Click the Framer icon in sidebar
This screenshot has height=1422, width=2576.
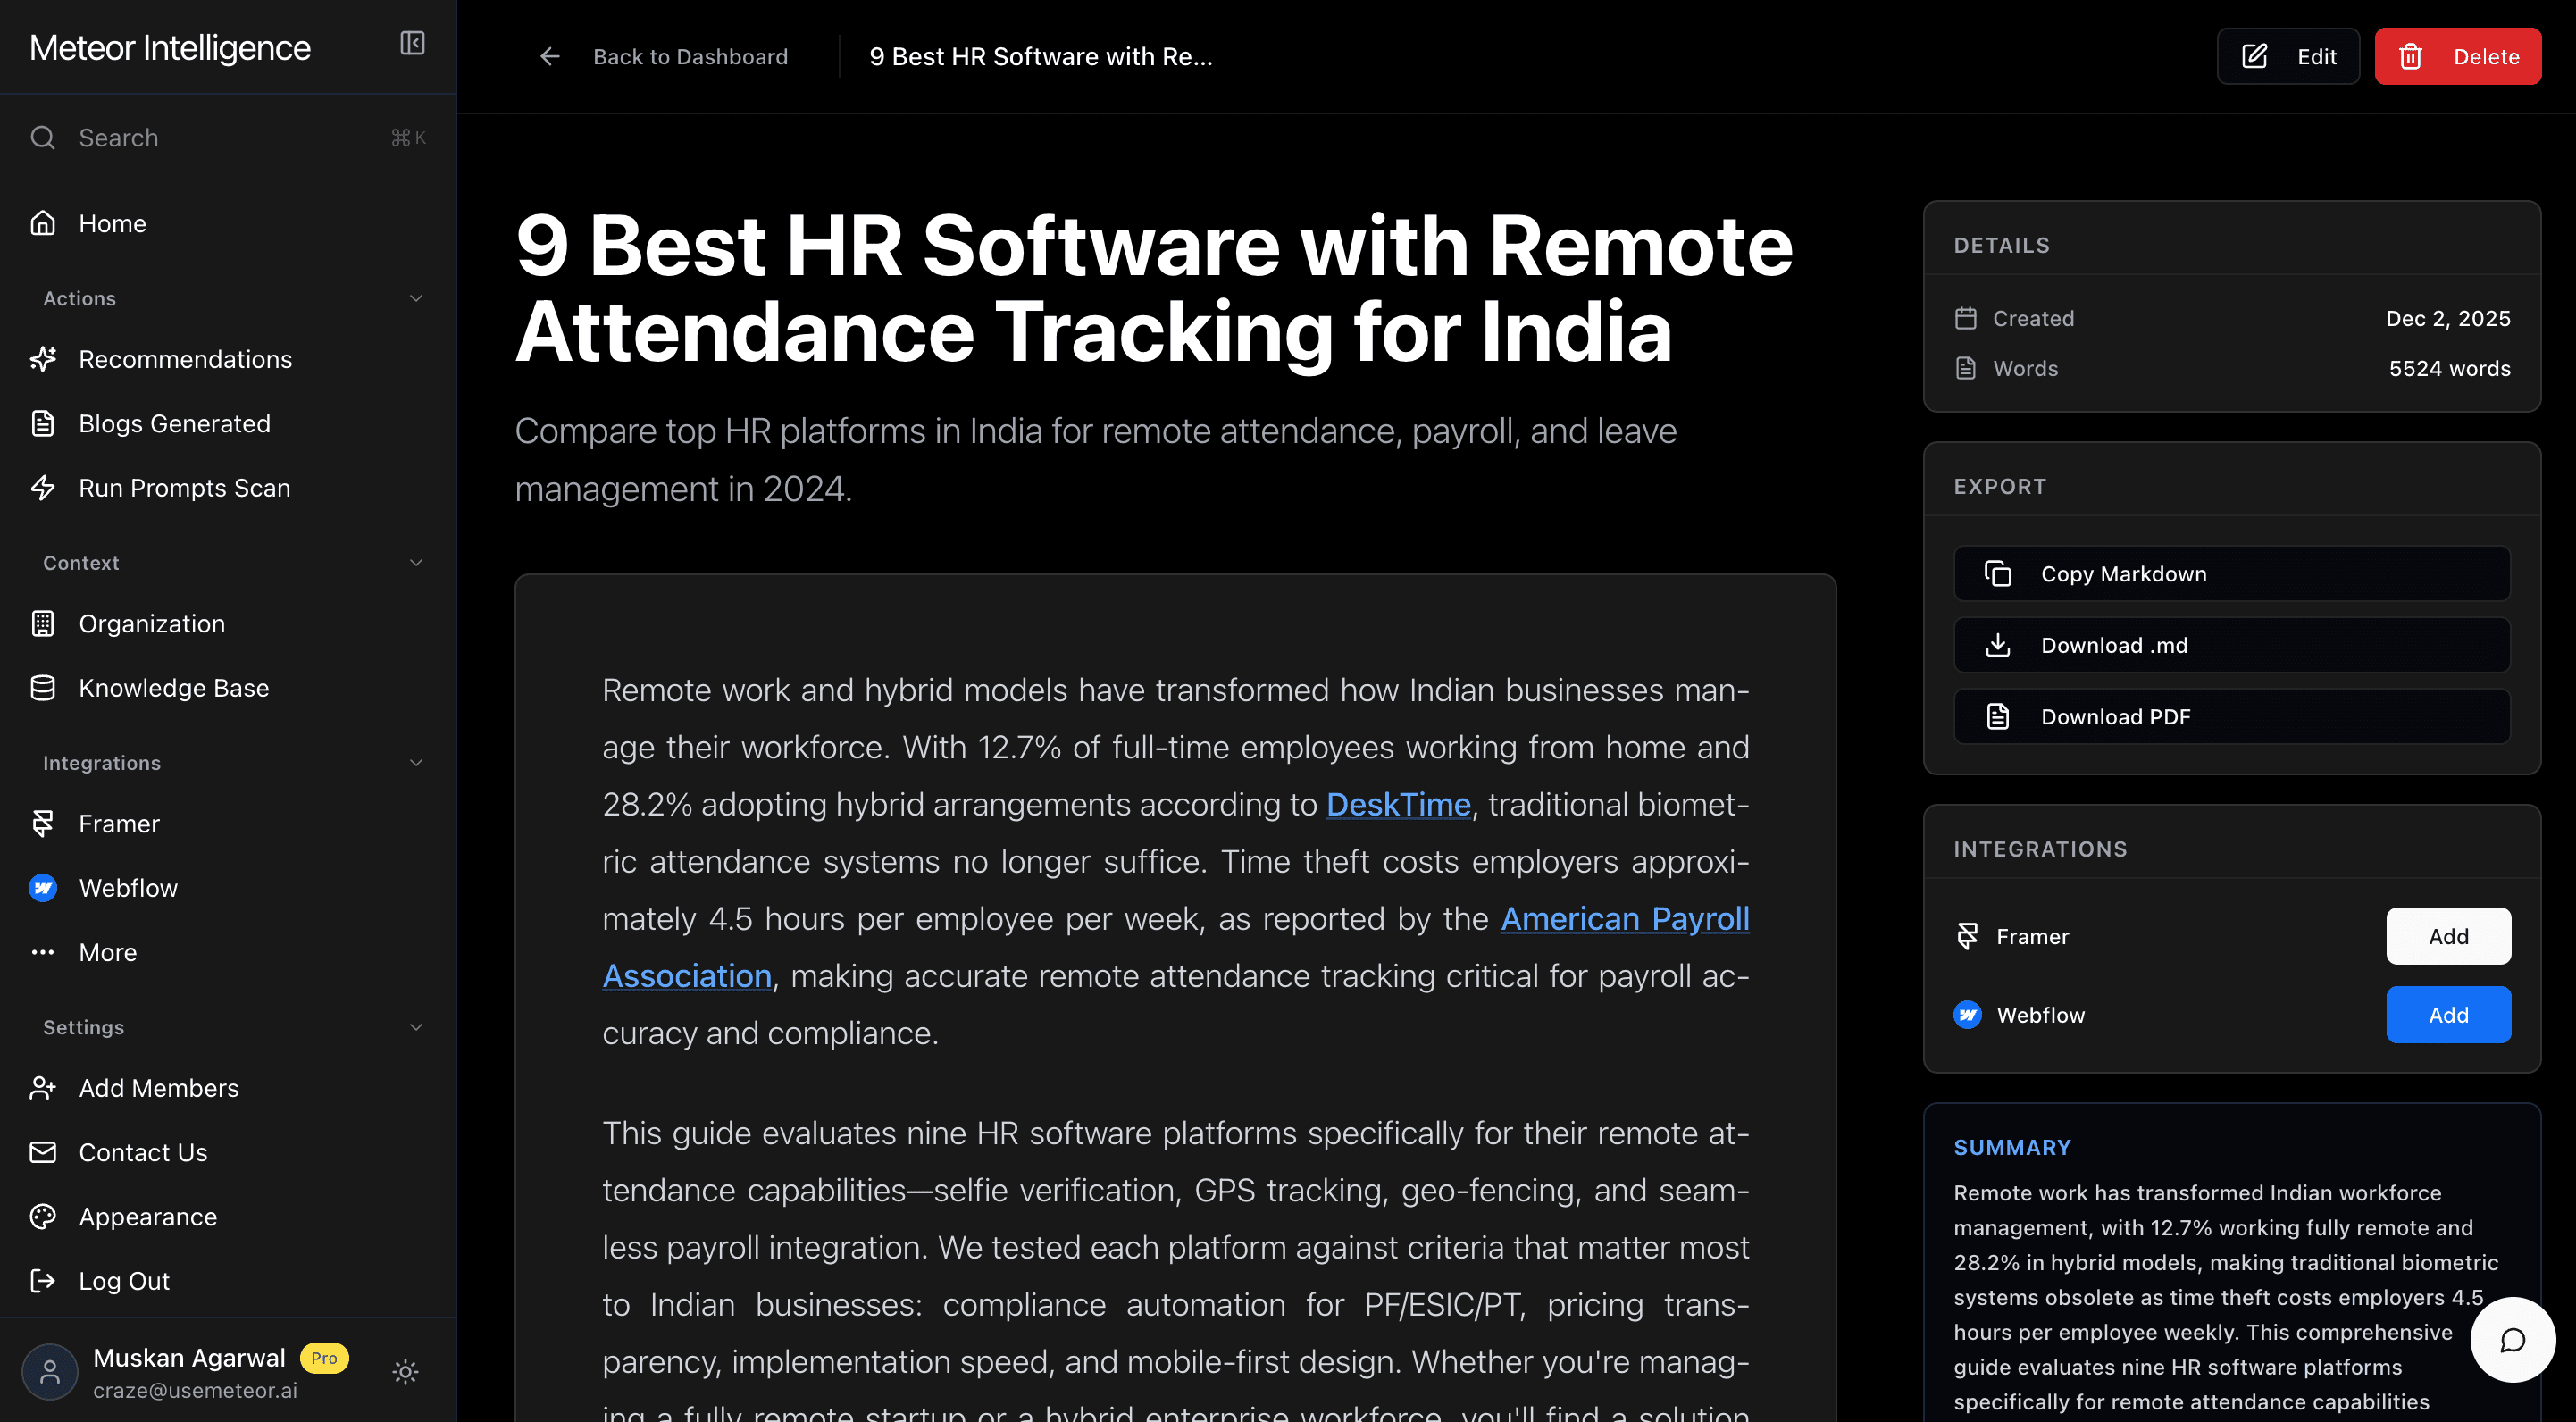tap(43, 823)
